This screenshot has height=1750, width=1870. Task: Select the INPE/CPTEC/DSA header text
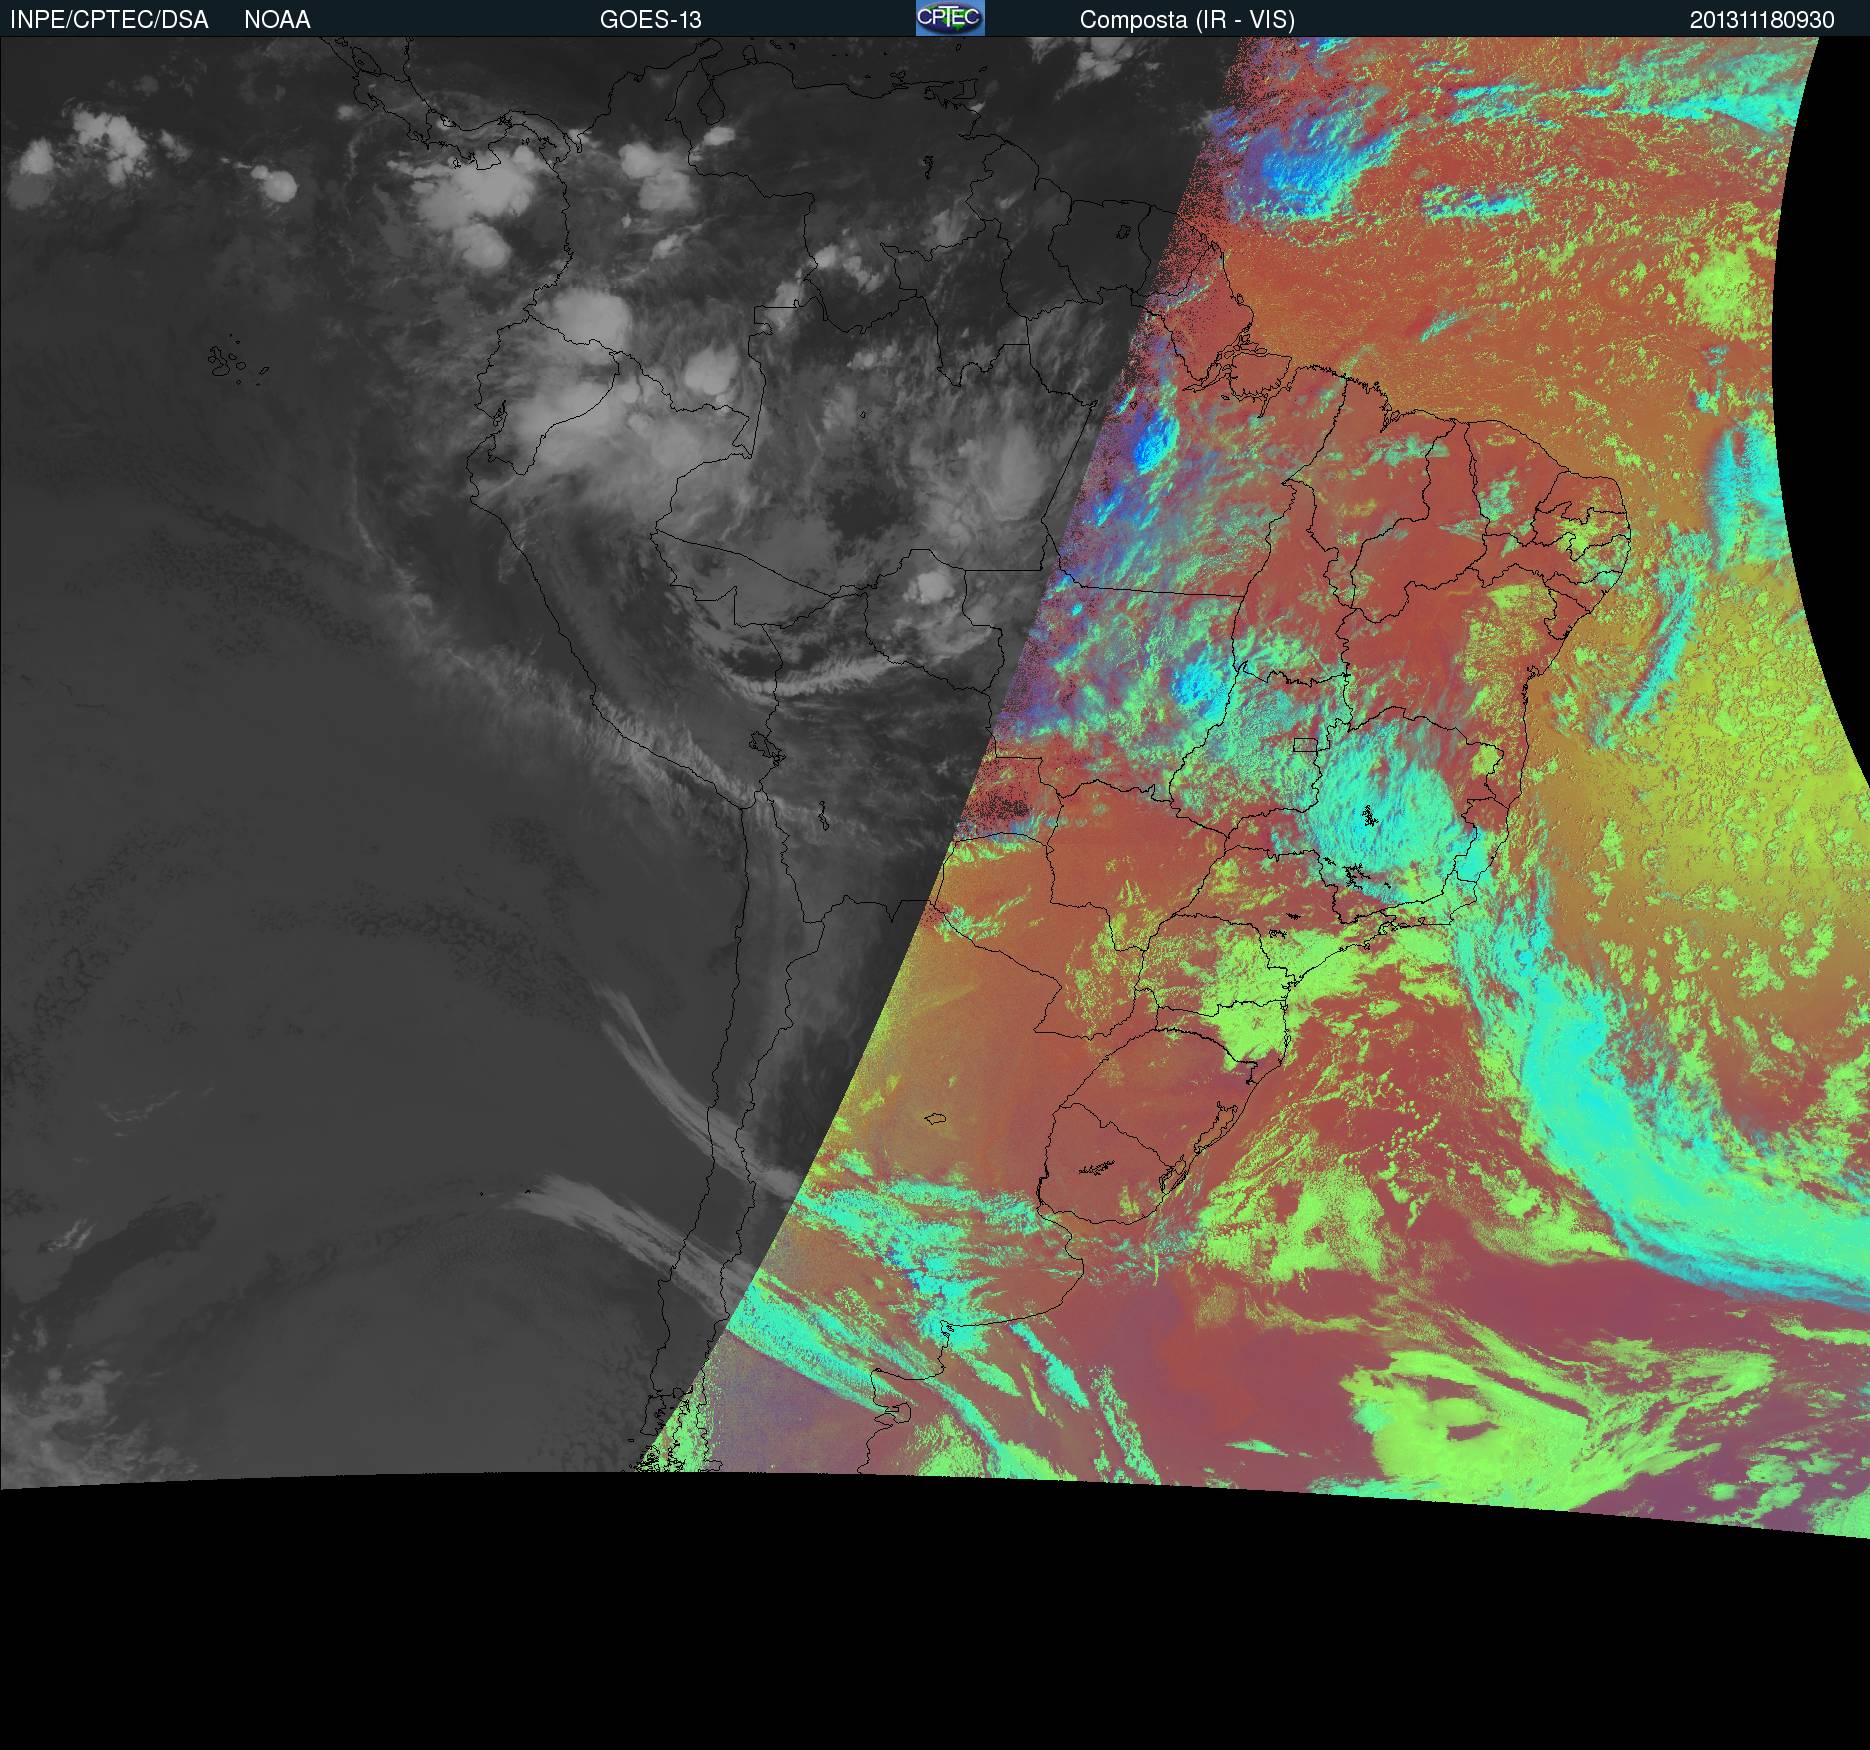point(109,20)
